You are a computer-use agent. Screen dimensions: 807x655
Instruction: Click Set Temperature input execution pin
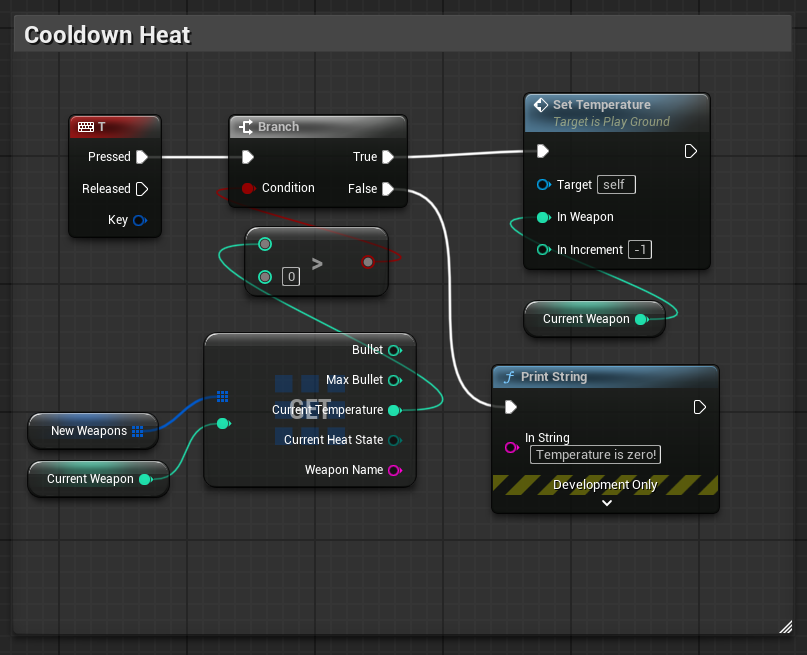pos(542,151)
